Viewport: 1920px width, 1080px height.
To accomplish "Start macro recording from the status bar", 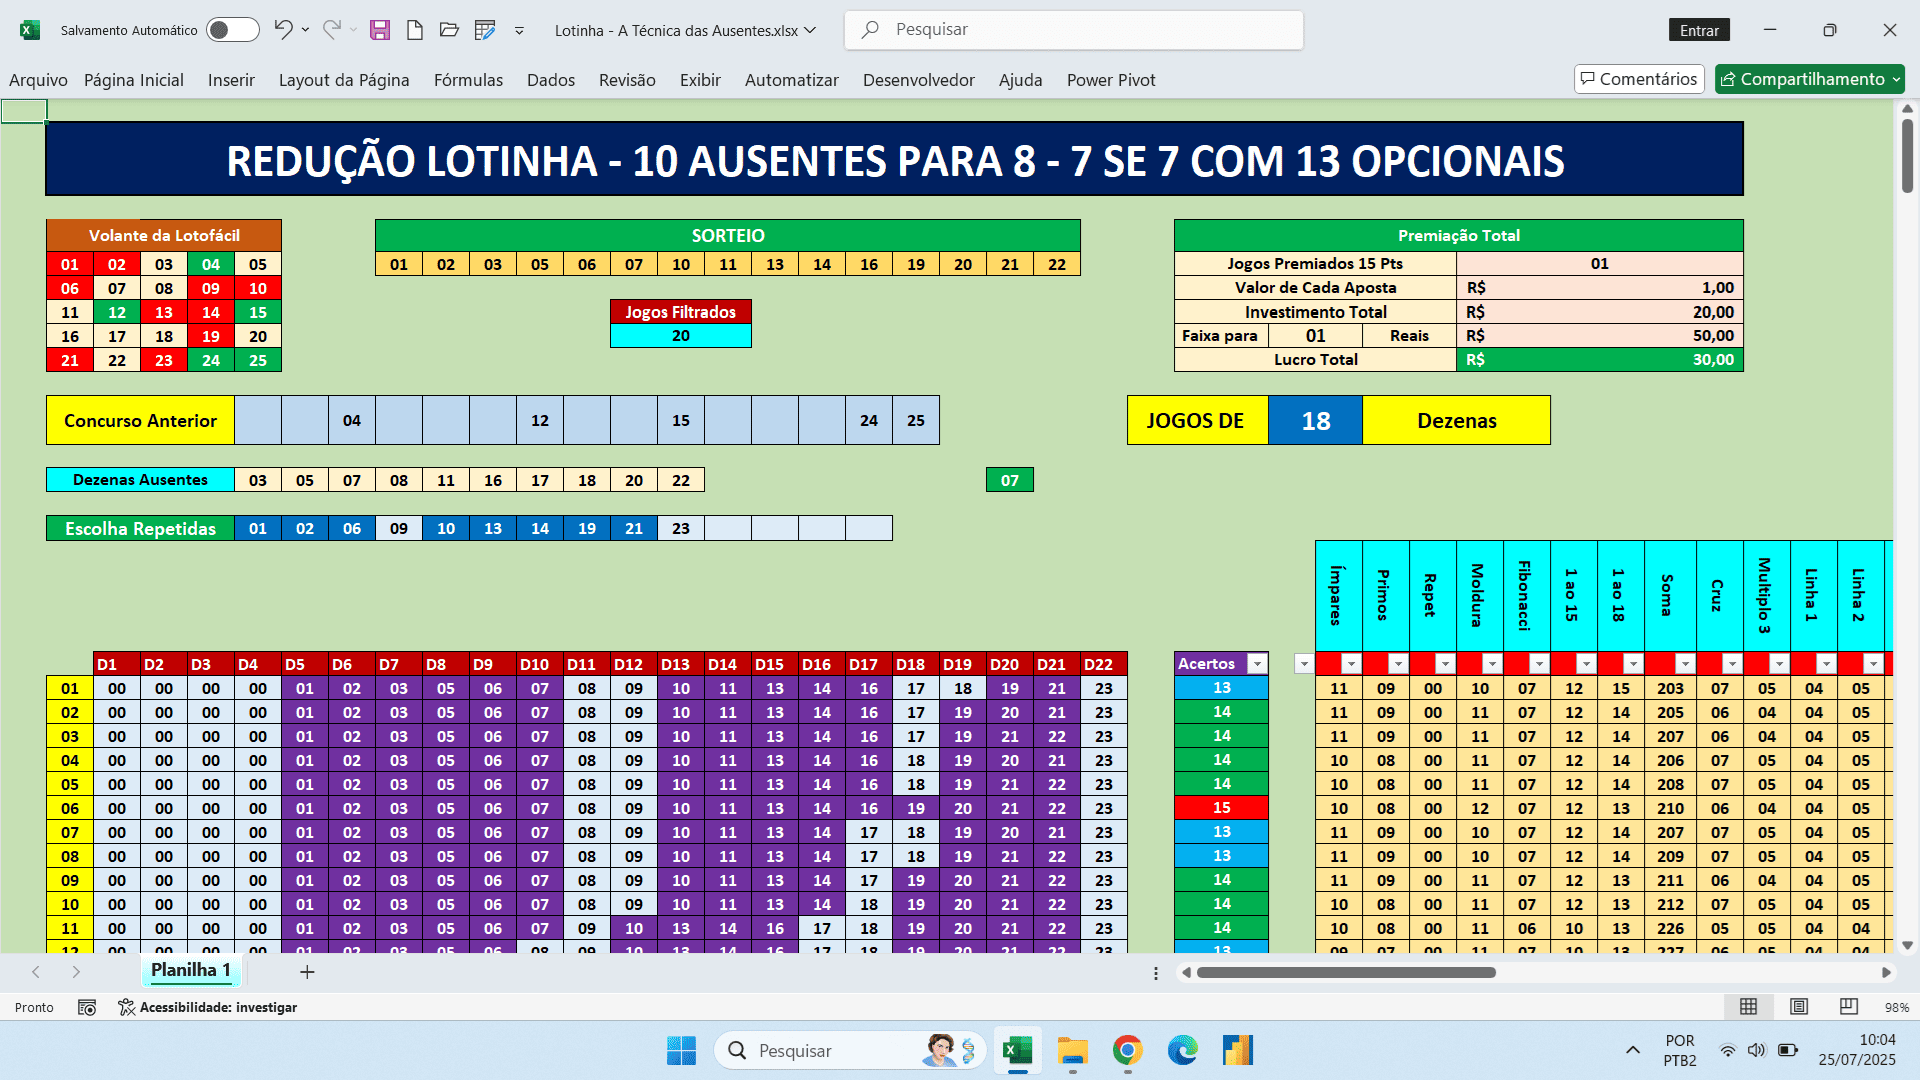I will click(87, 1007).
